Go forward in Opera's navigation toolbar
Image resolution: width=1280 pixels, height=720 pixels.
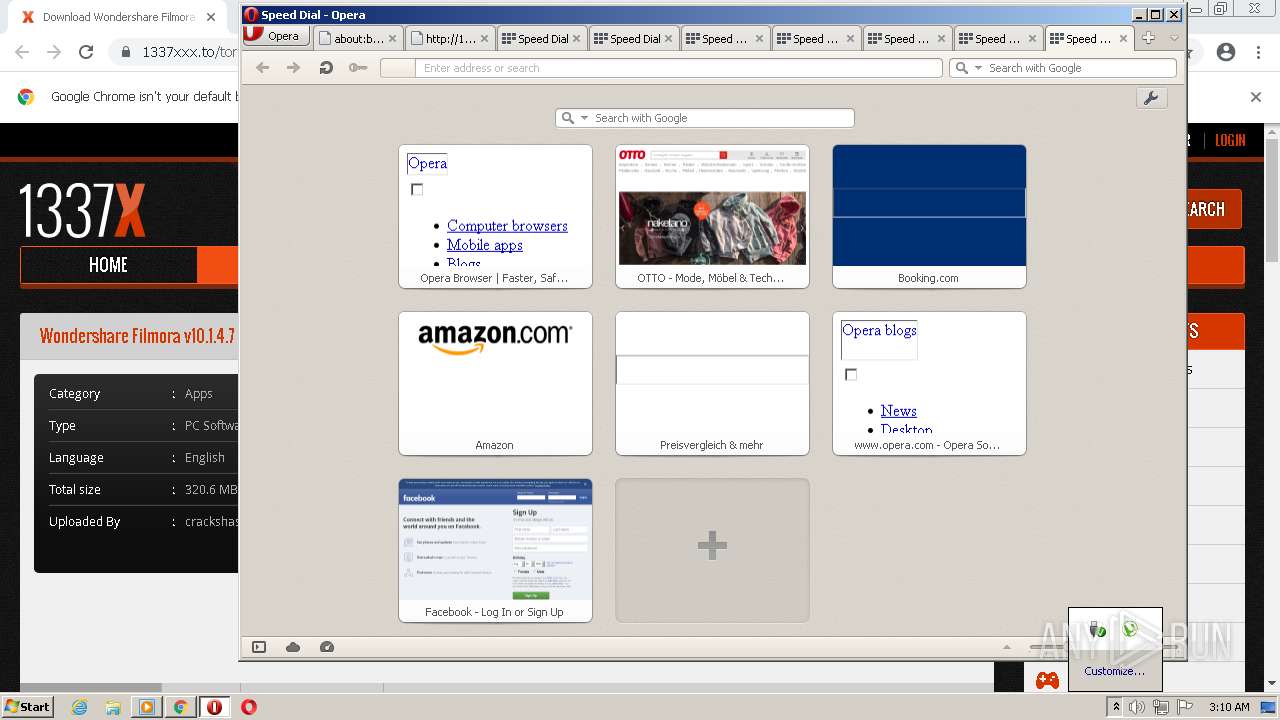(x=293, y=68)
